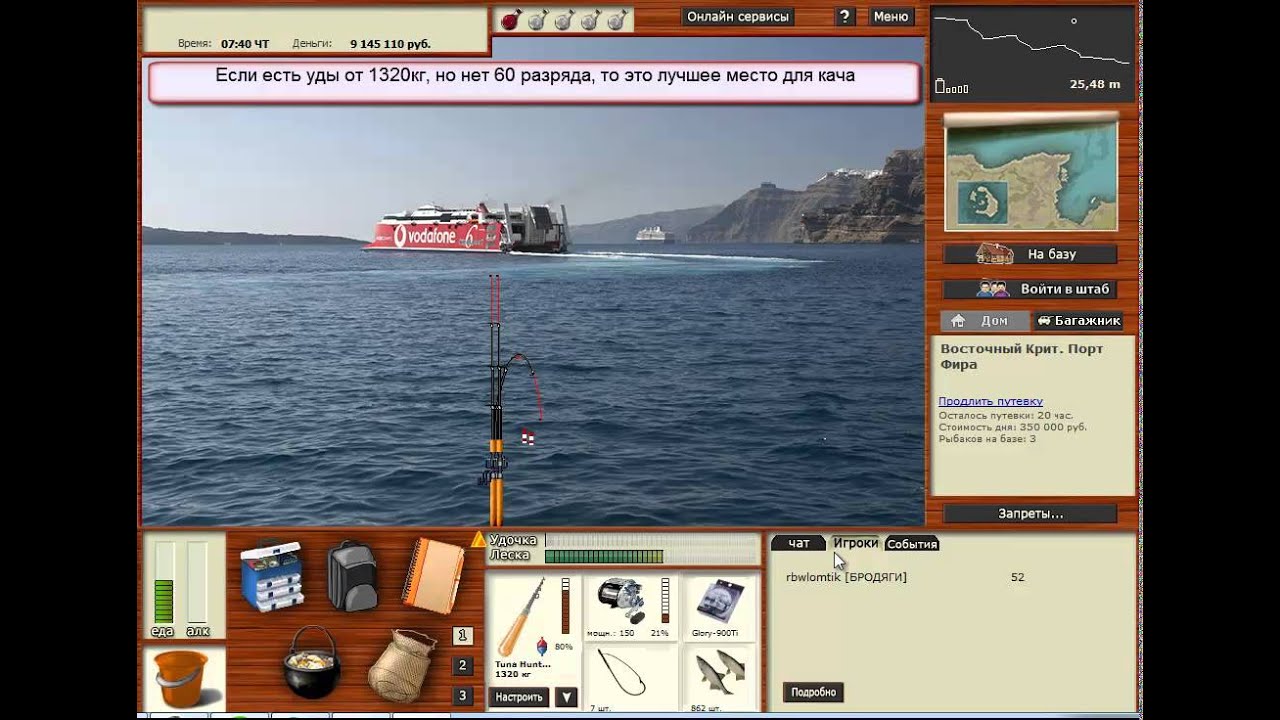Click the highlighted red bait indicator
Image resolution: width=1280 pixels, height=720 pixels.
(x=510, y=19)
